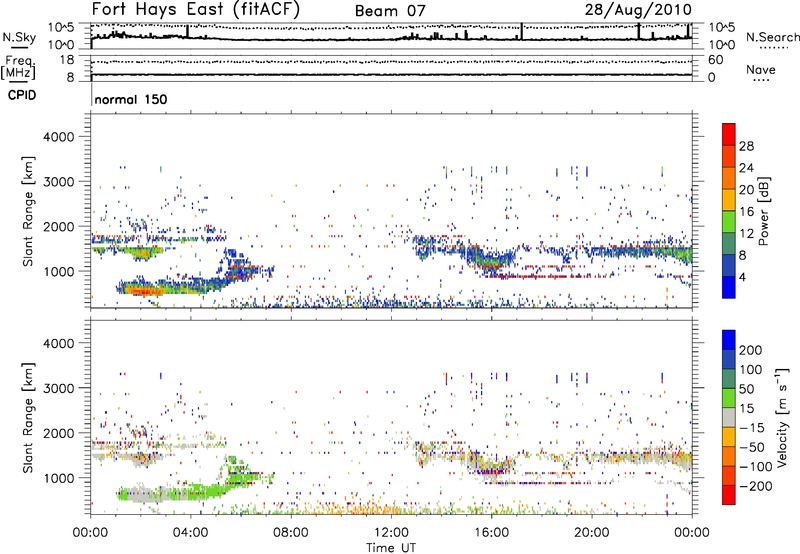Image resolution: width=800 pixels, height=554 pixels.
Task: Click the red top segment of Power colorbar
Action: [x=729, y=134]
